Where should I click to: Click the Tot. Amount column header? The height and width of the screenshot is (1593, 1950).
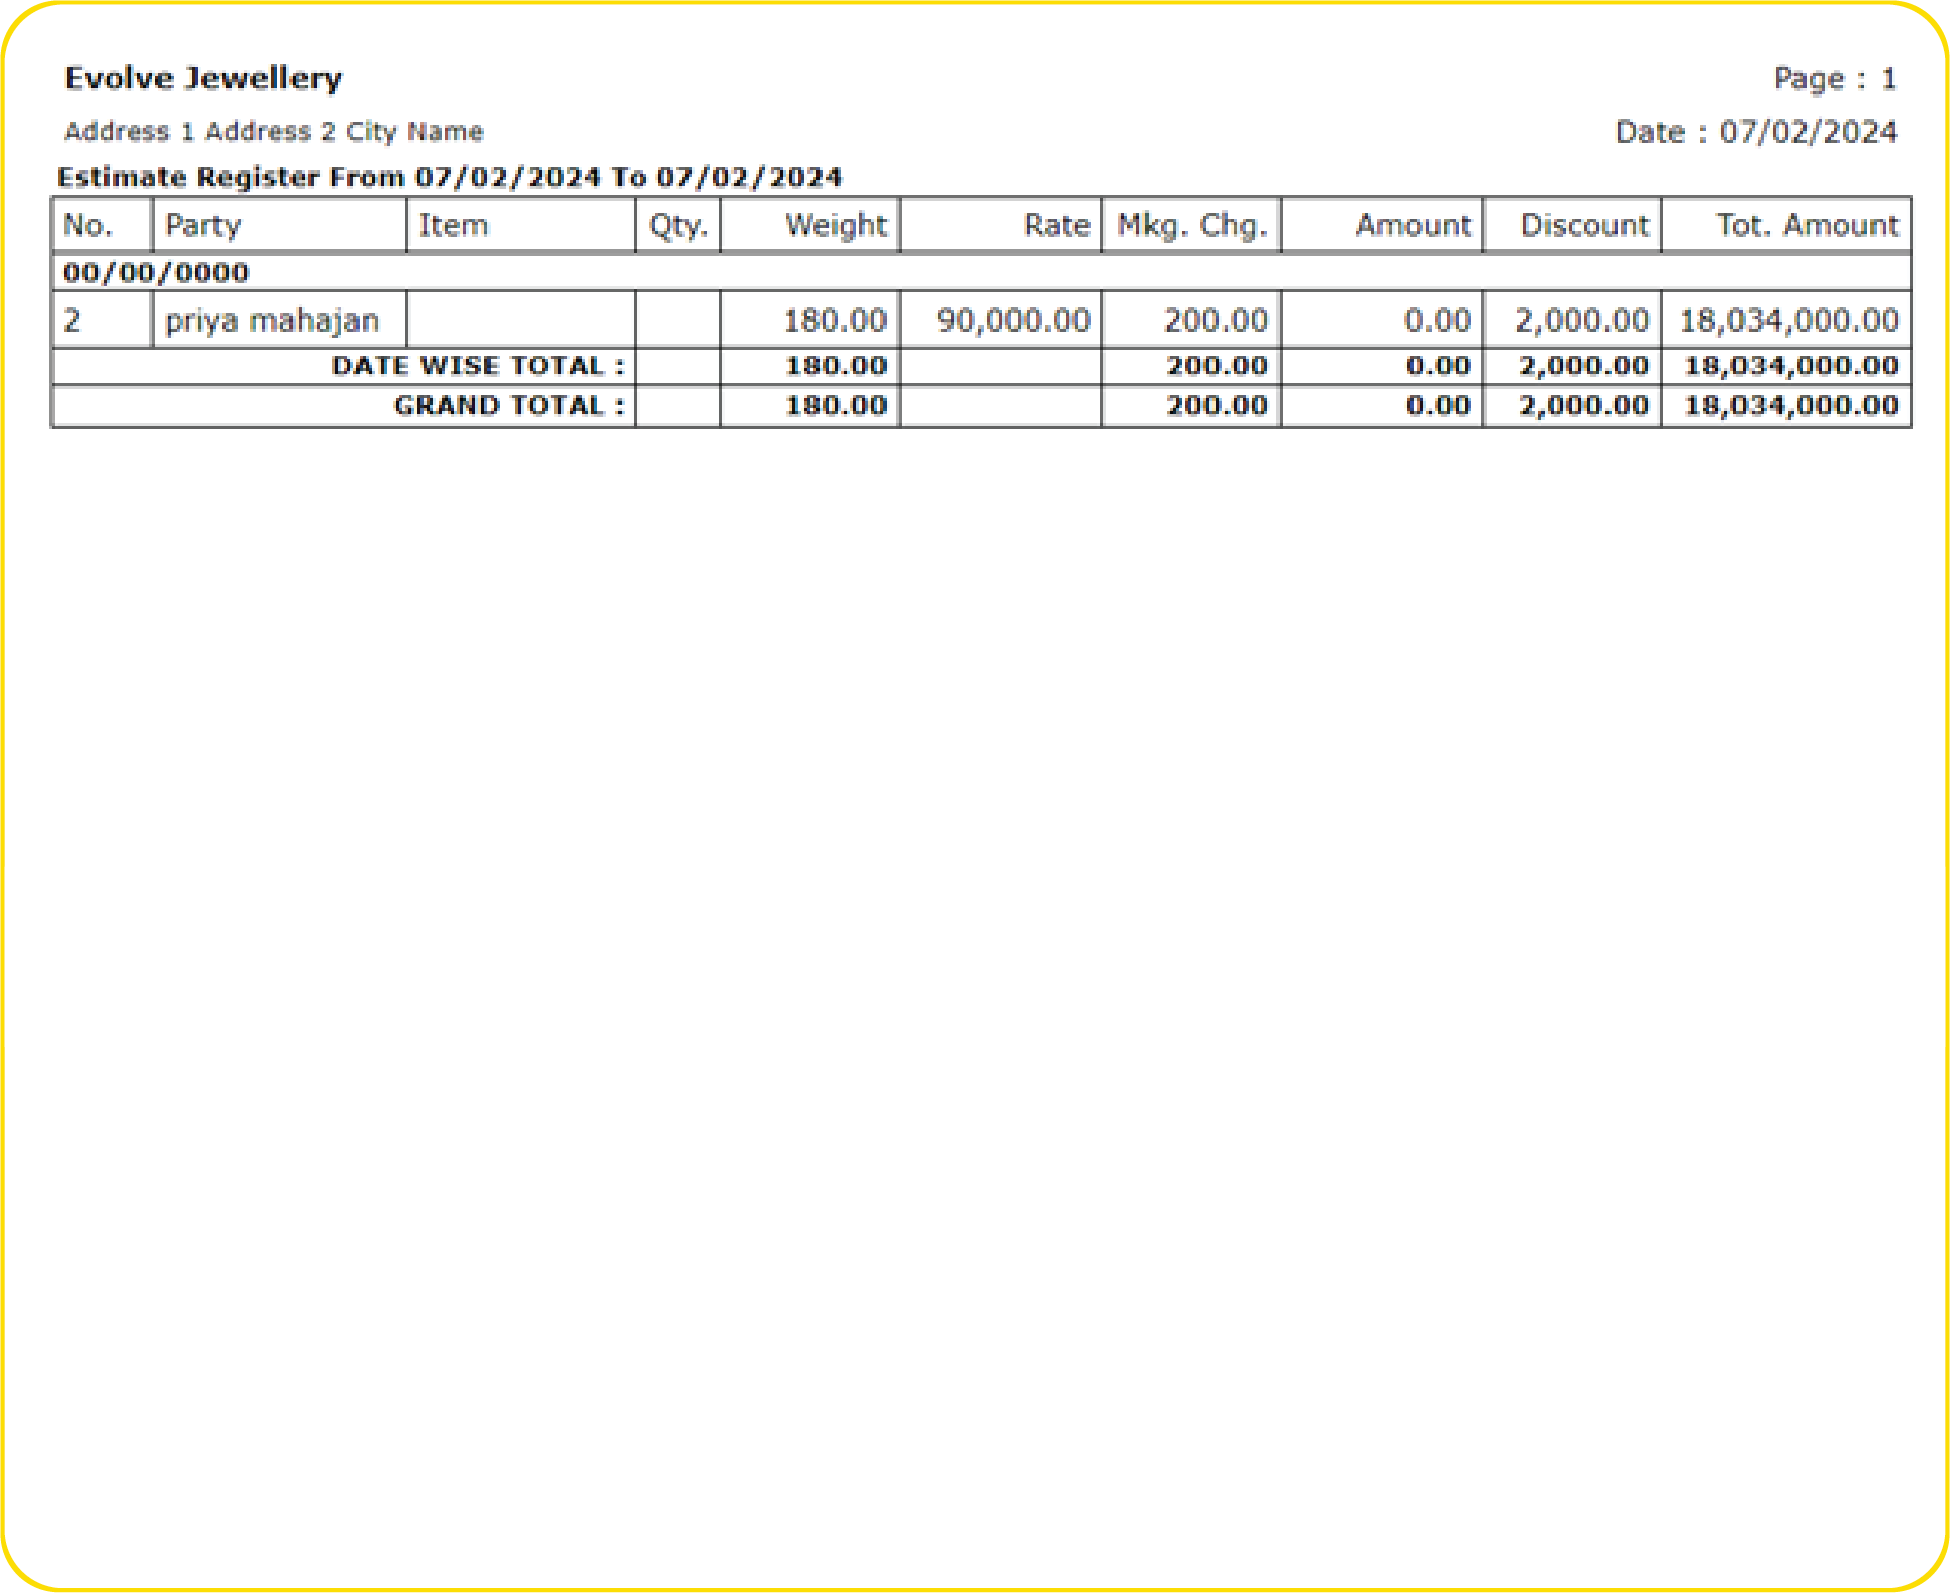click(x=1807, y=225)
